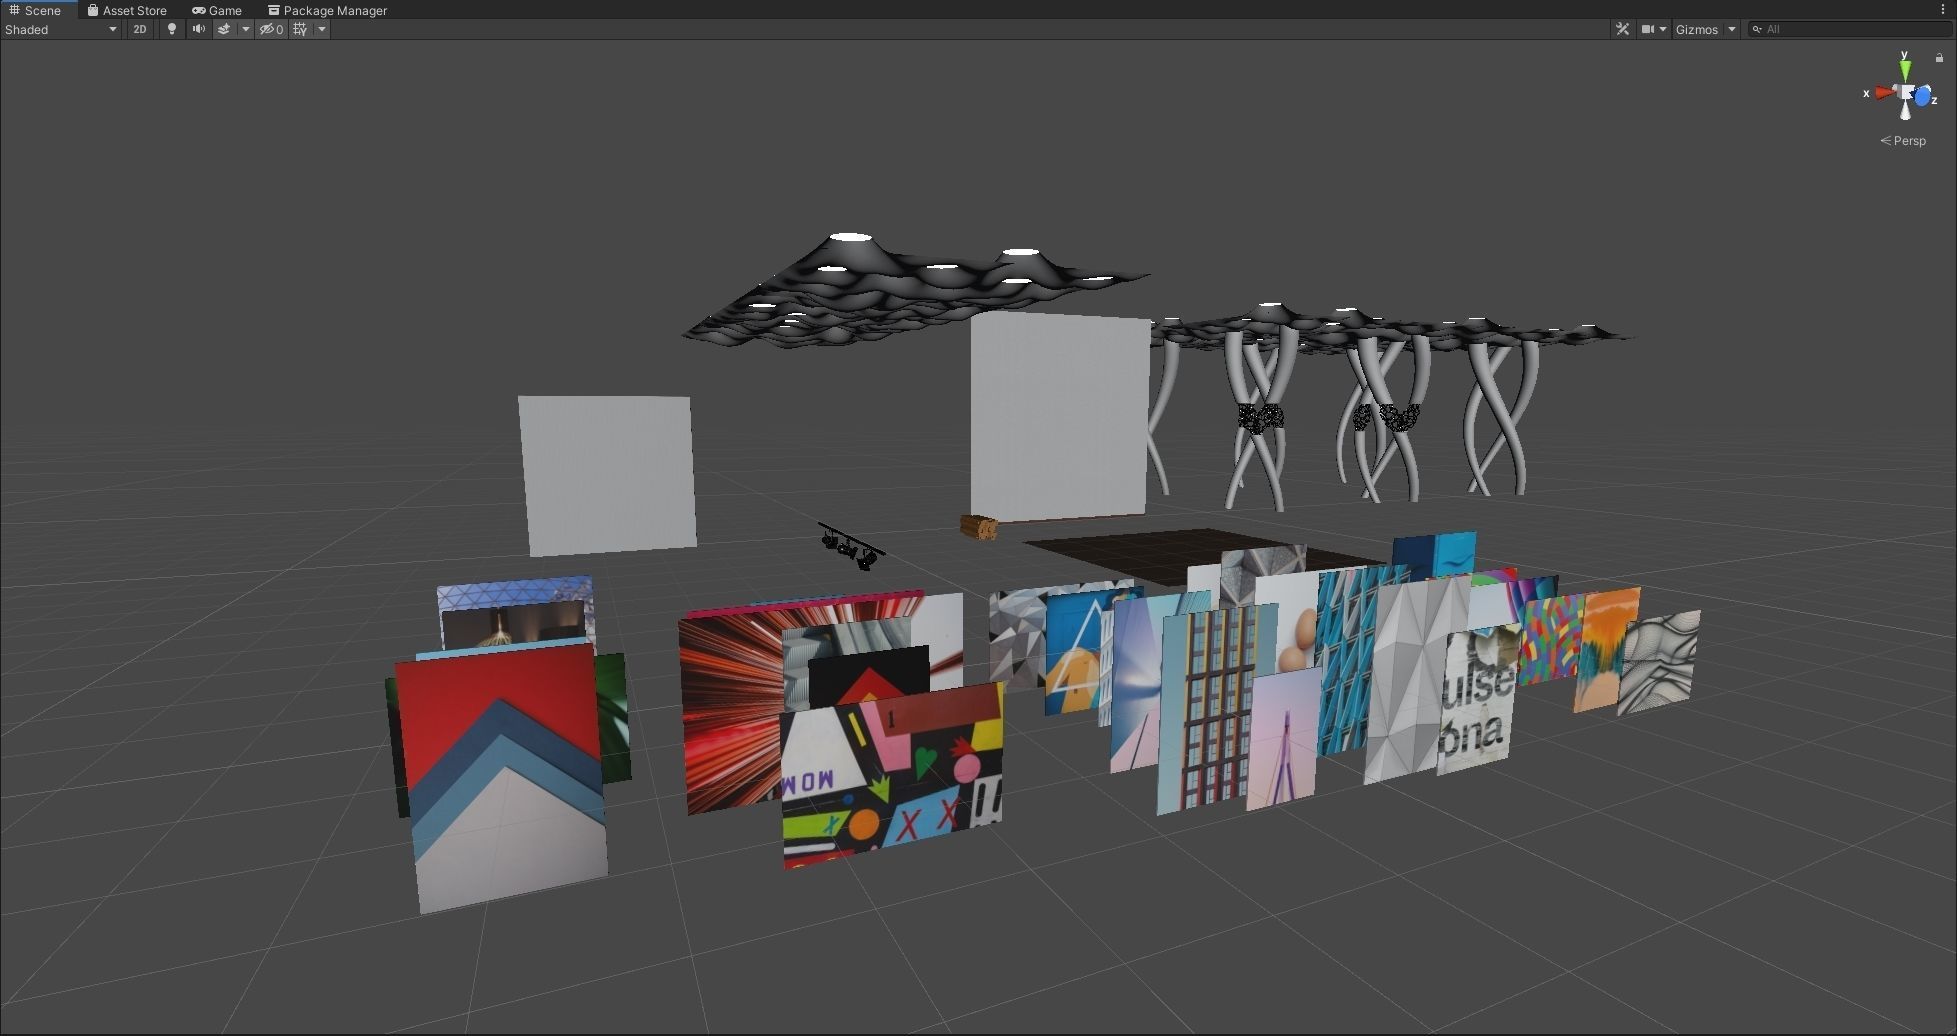Toggle the scene gizmo rotation lock
Image resolution: width=1957 pixels, height=1036 pixels.
[x=1939, y=58]
